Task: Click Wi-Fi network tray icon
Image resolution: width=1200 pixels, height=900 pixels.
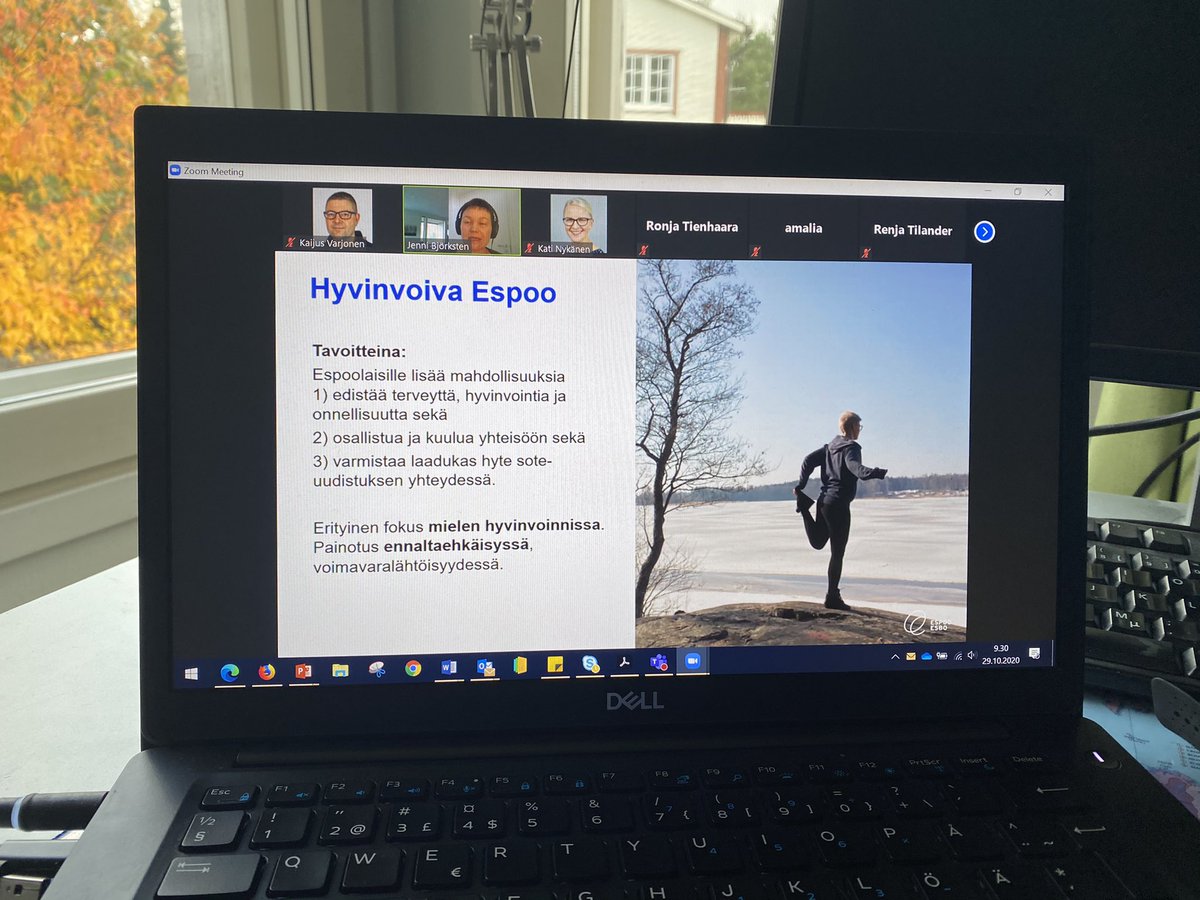Action: point(958,656)
